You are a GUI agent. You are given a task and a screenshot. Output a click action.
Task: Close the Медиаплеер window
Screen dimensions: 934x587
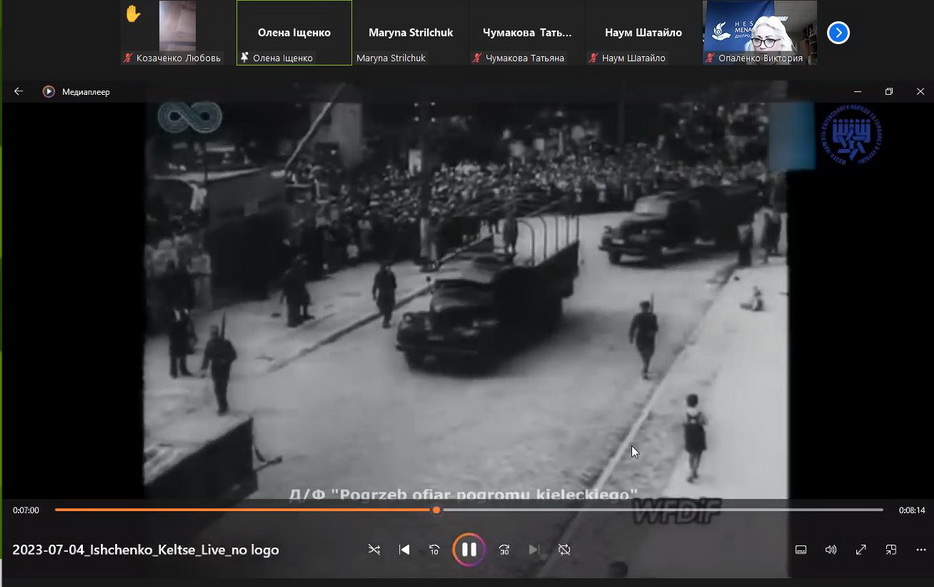coord(920,91)
